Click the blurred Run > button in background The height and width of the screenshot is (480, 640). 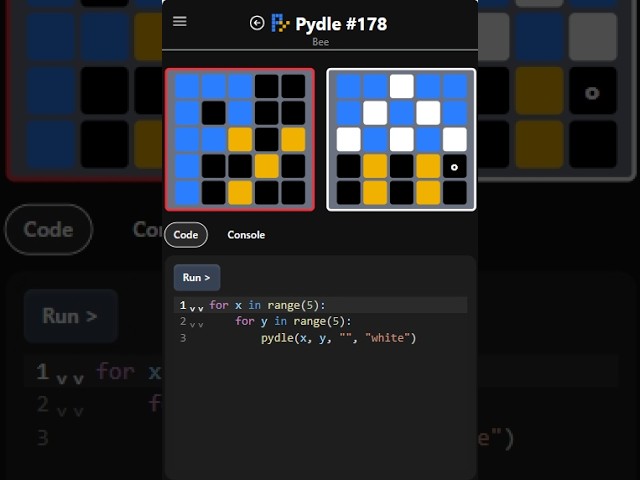click(71, 316)
